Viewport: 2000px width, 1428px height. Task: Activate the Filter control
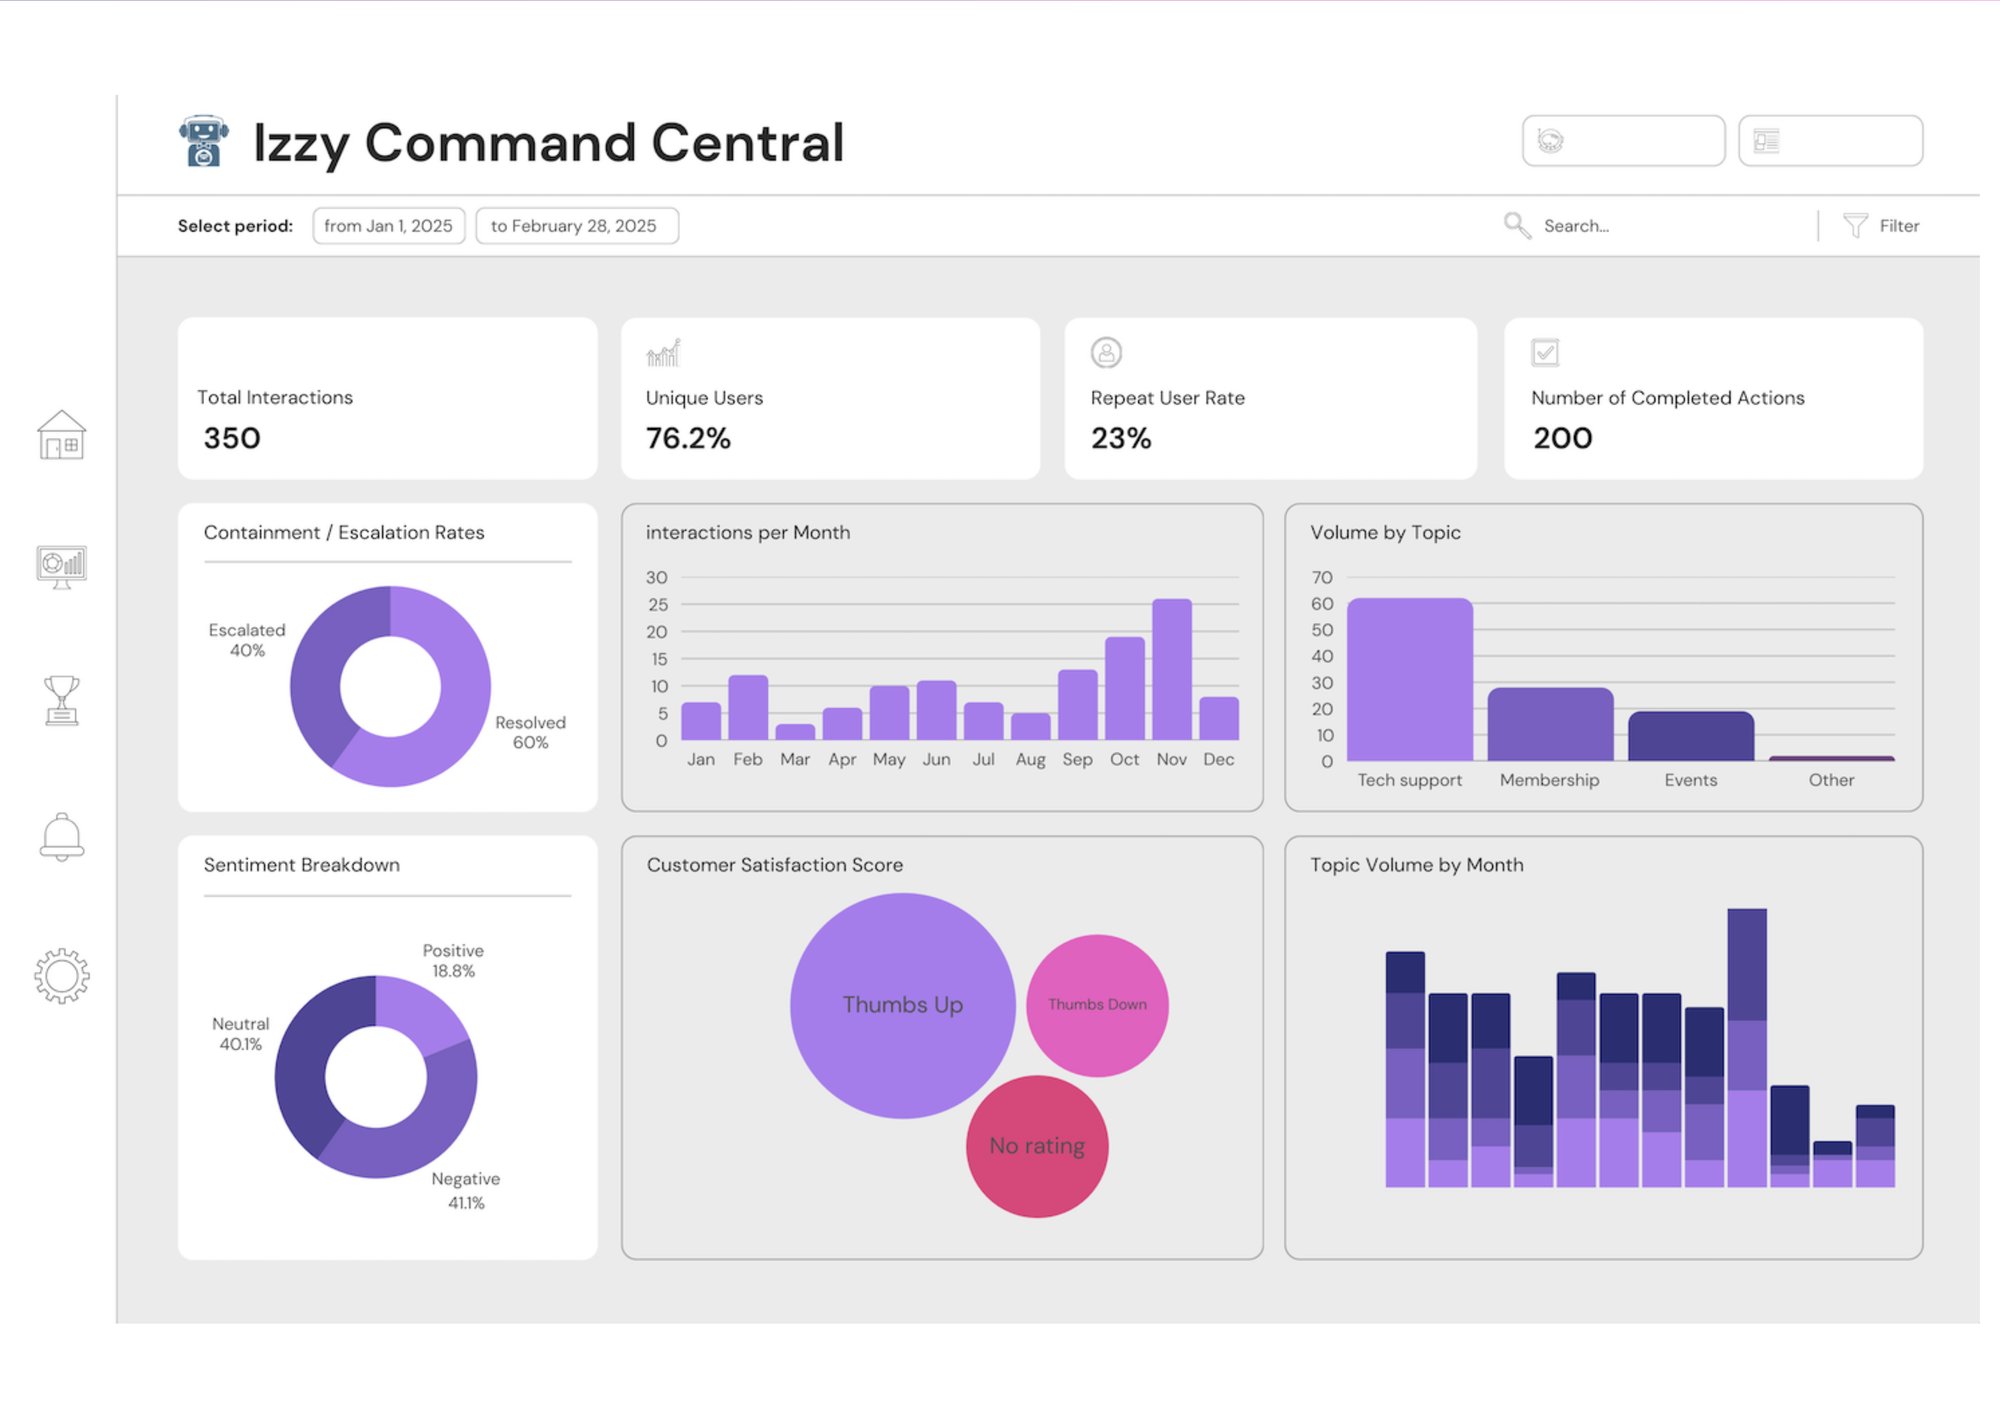point(1898,226)
